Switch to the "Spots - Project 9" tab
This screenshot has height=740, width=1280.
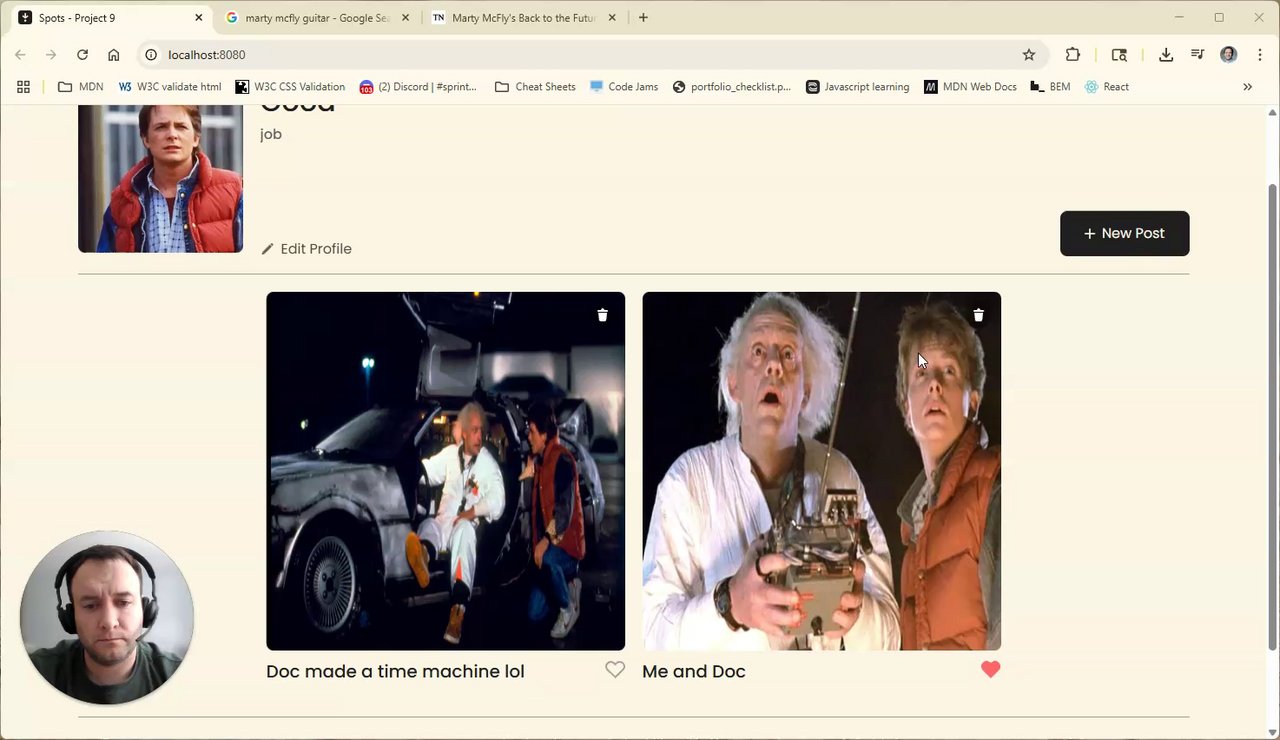110,18
